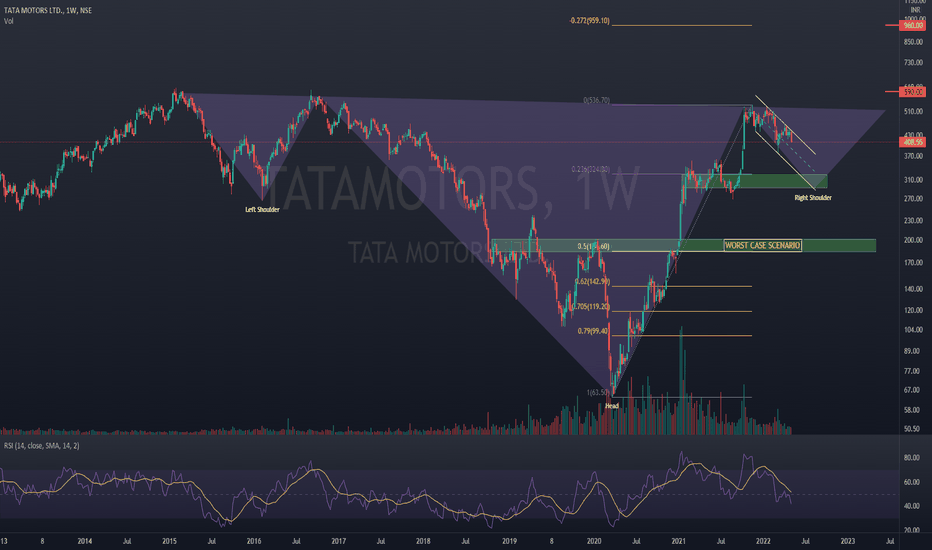The image size is (932, 550).
Task: Select the 0.62(142.90) Fibonacci level label
Action: 592,282
